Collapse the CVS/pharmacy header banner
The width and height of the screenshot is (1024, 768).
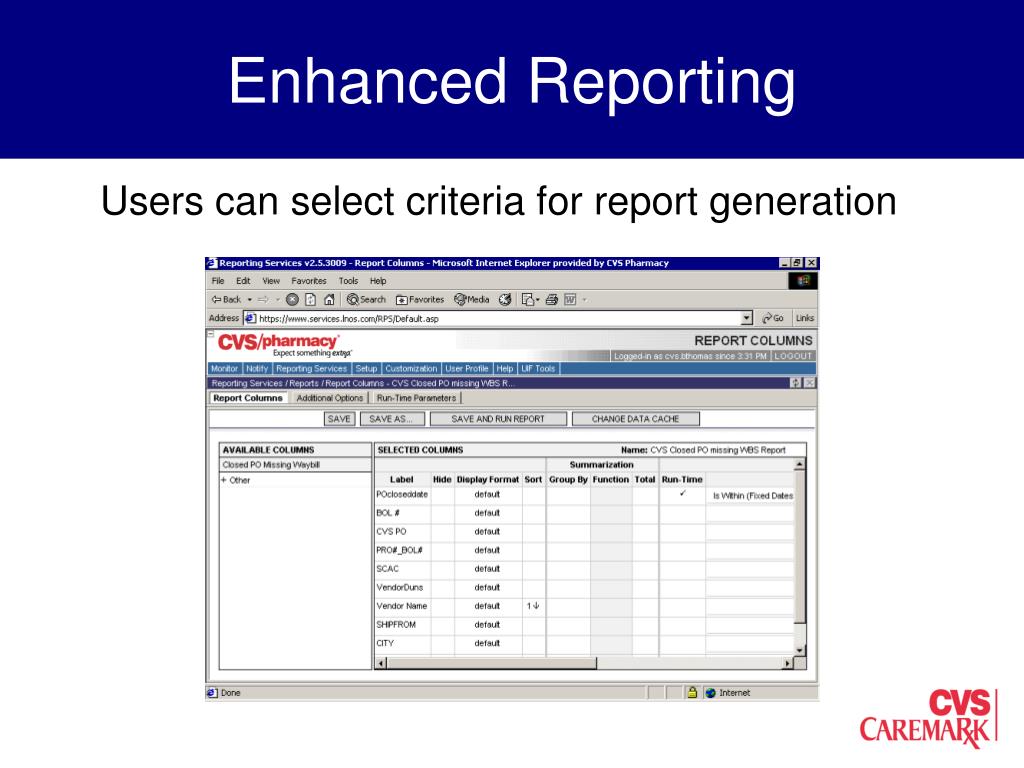[210, 334]
